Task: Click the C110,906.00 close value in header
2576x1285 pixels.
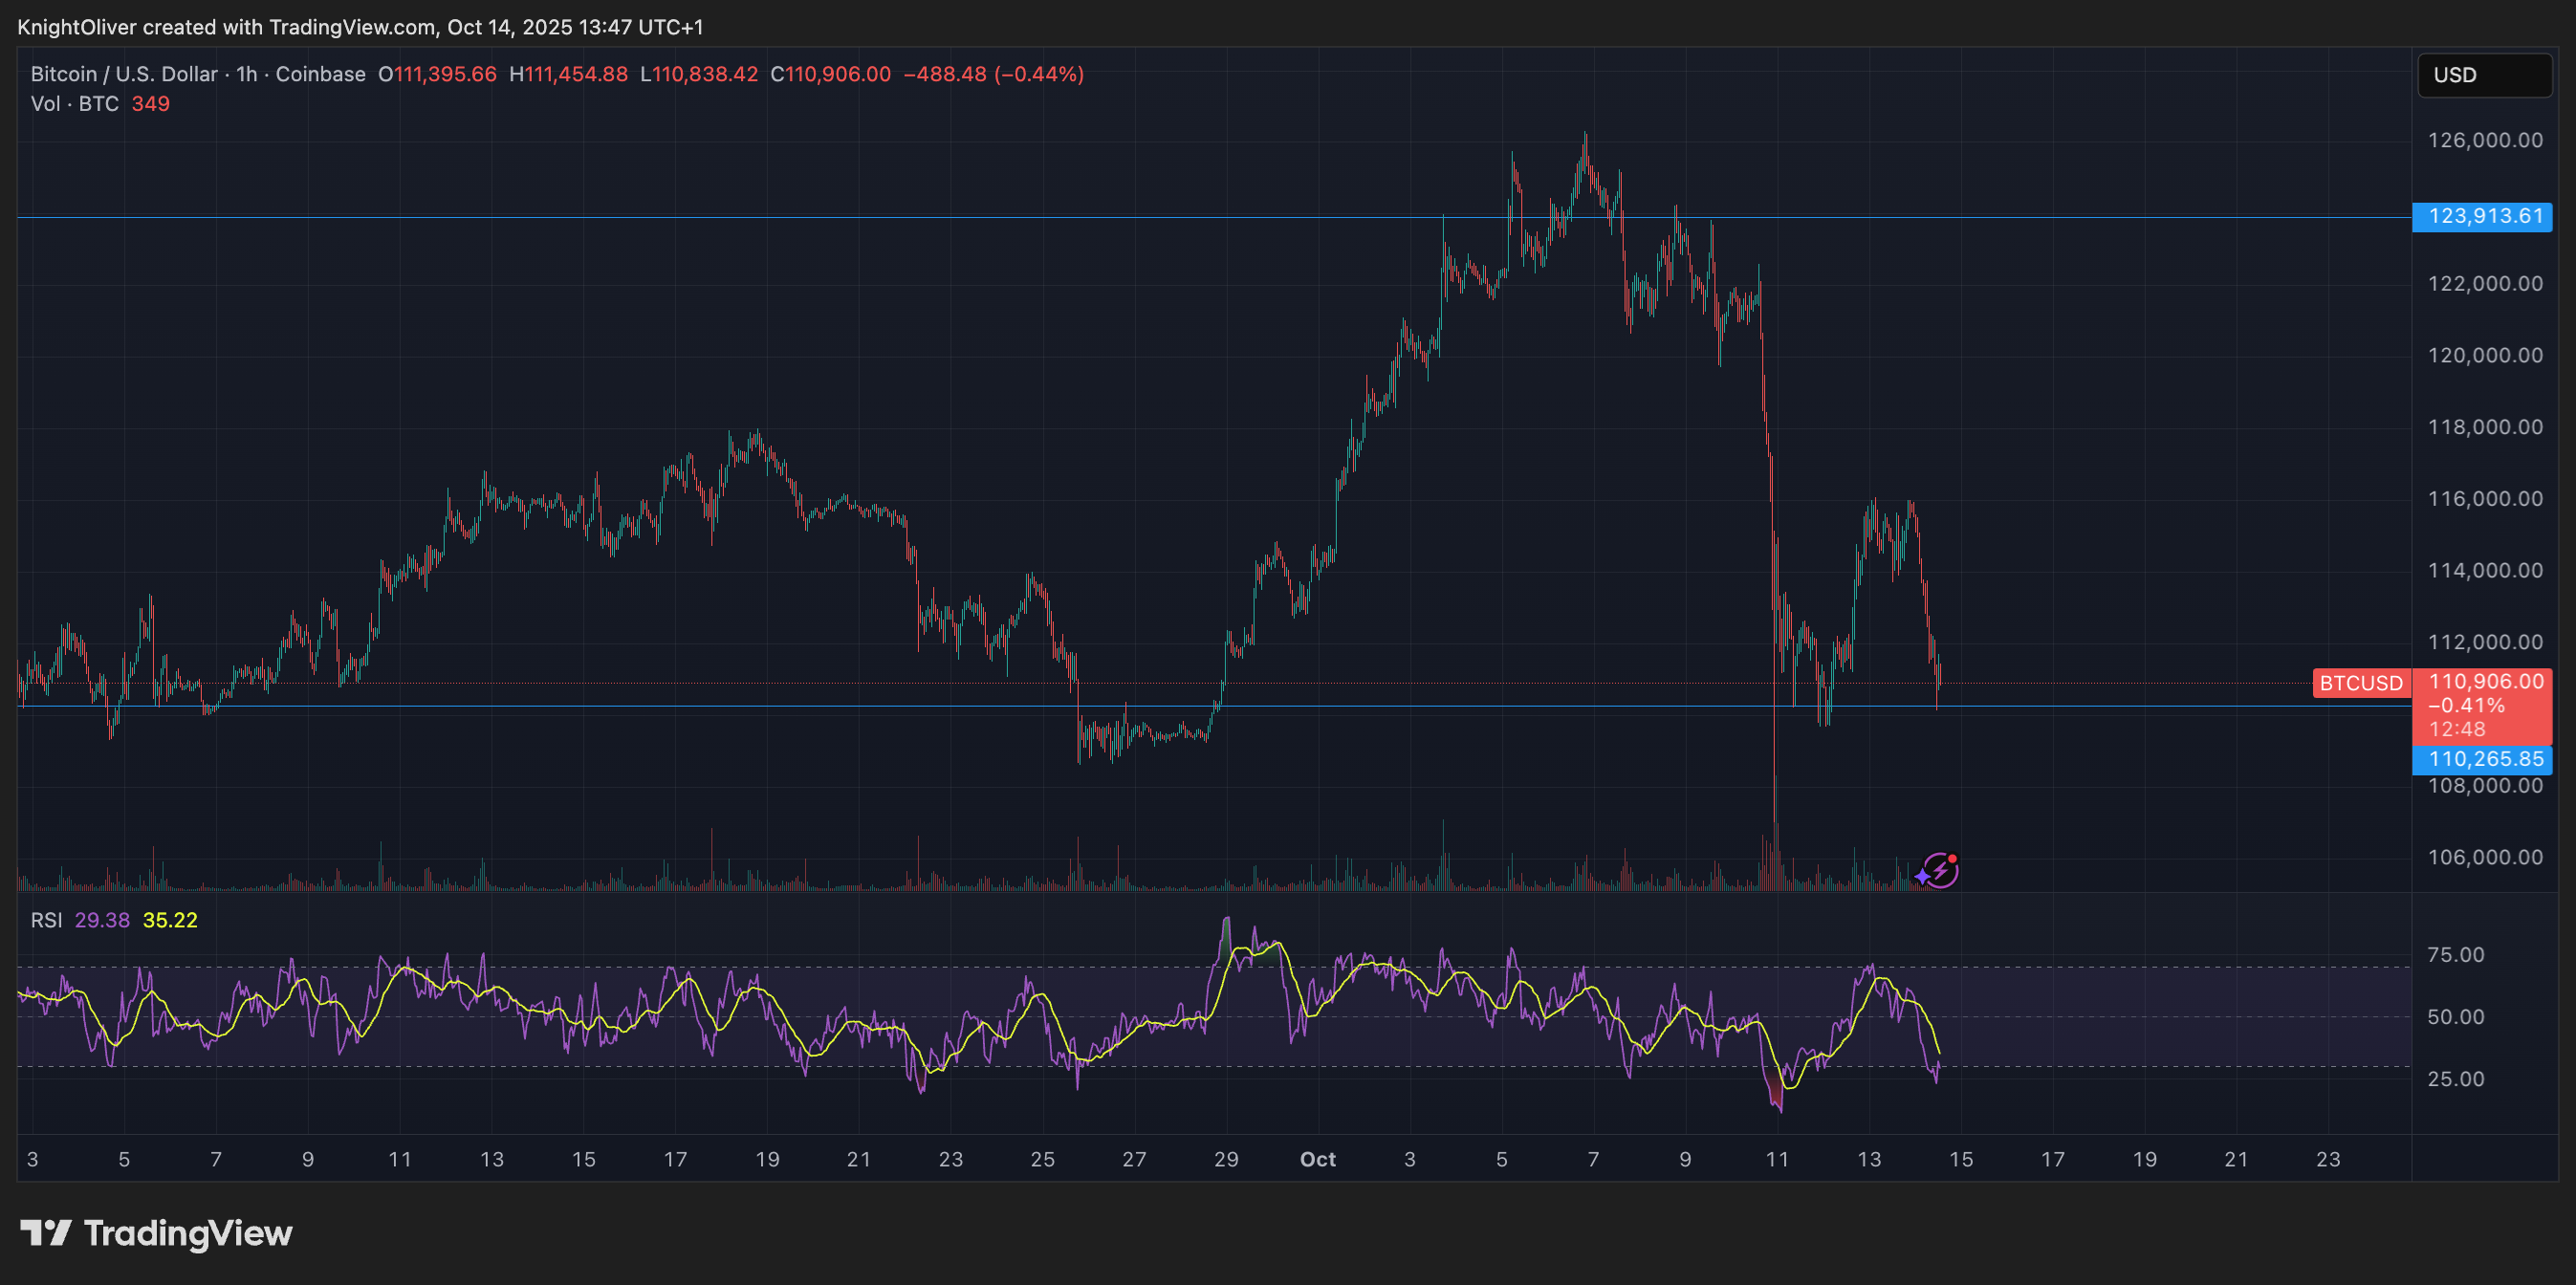Action: tap(830, 74)
